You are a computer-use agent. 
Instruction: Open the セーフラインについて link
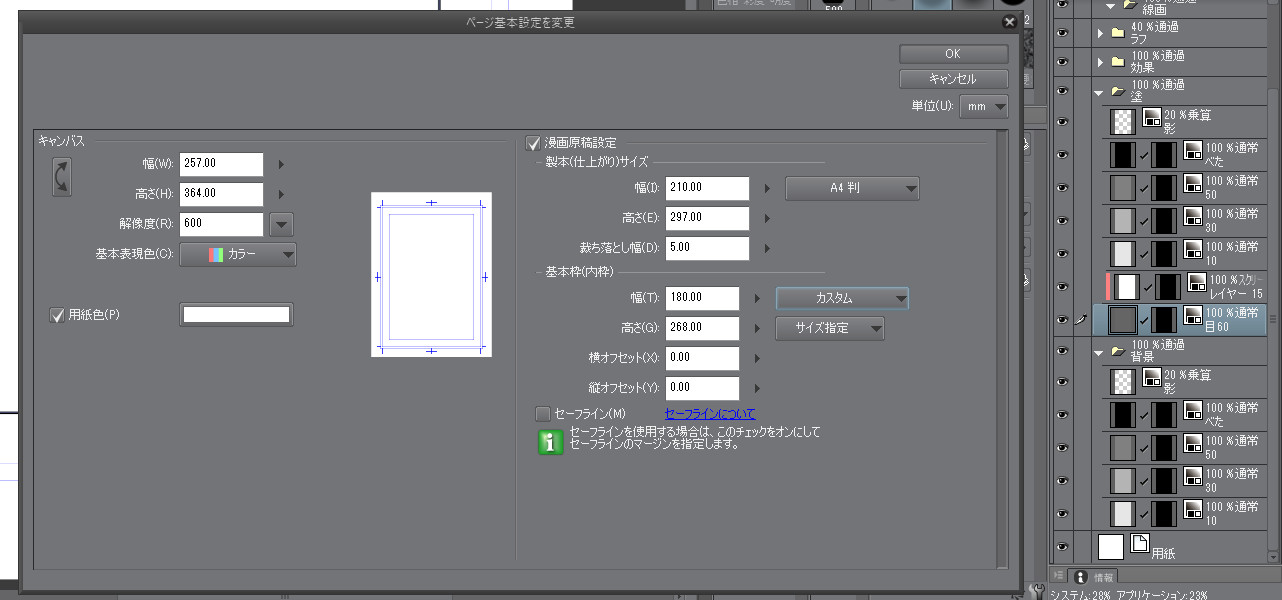tap(710, 413)
